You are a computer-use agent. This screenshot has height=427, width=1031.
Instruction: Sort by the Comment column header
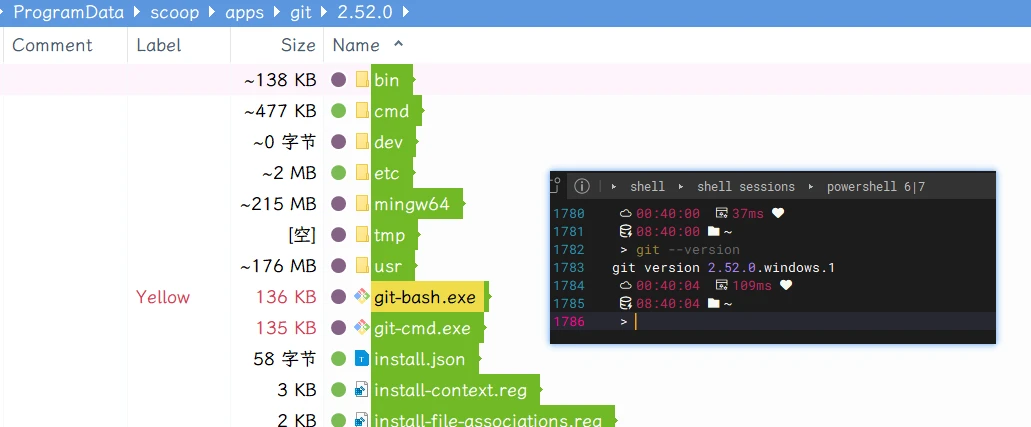point(52,45)
